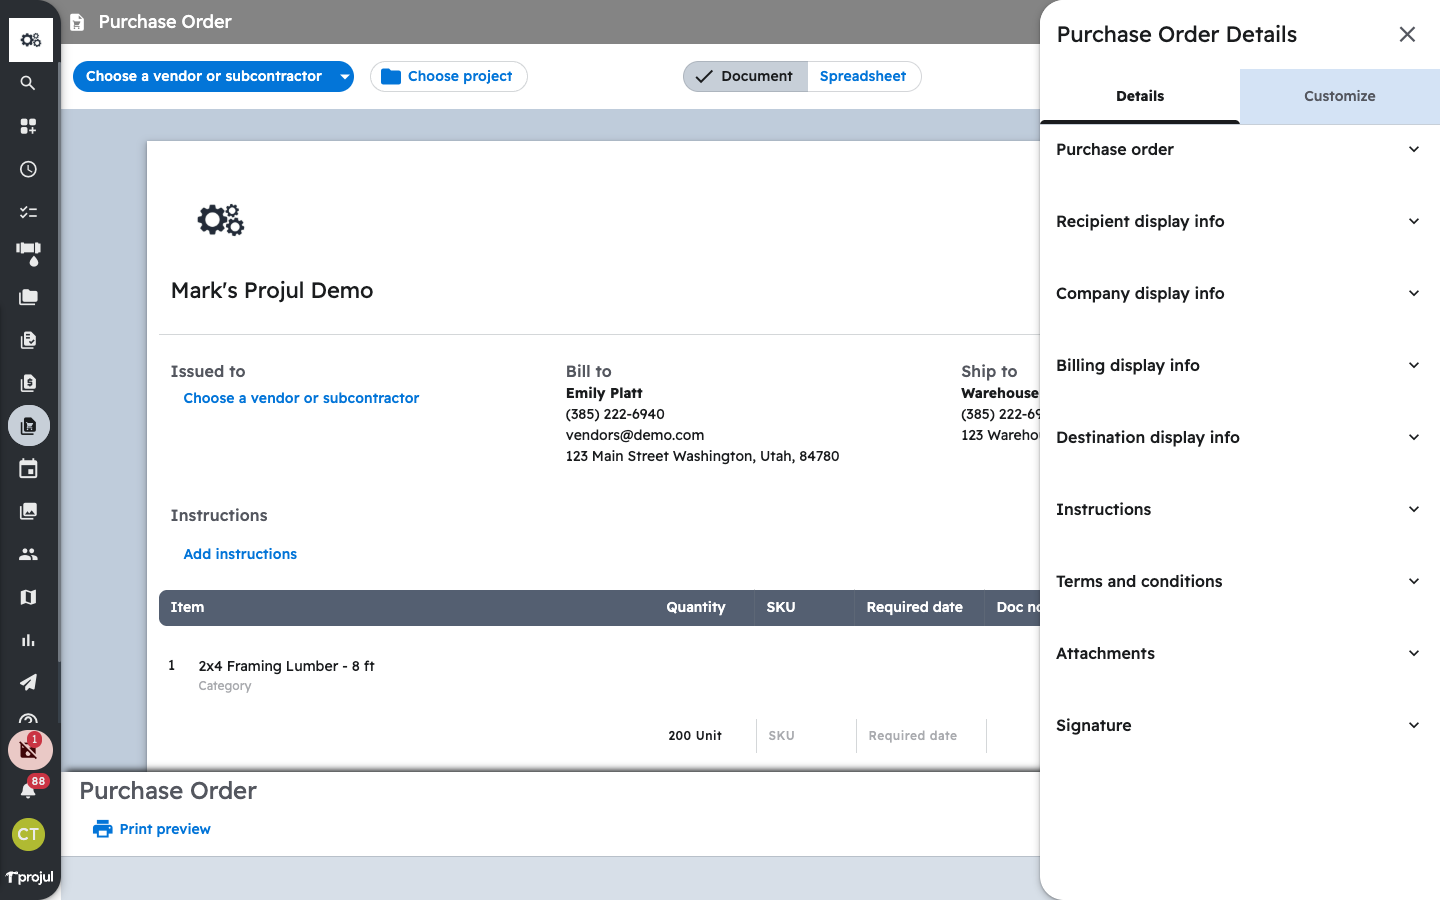The image size is (1440, 900).
Task: Open the CT user avatar menu
Action: [x=28, y=834]
